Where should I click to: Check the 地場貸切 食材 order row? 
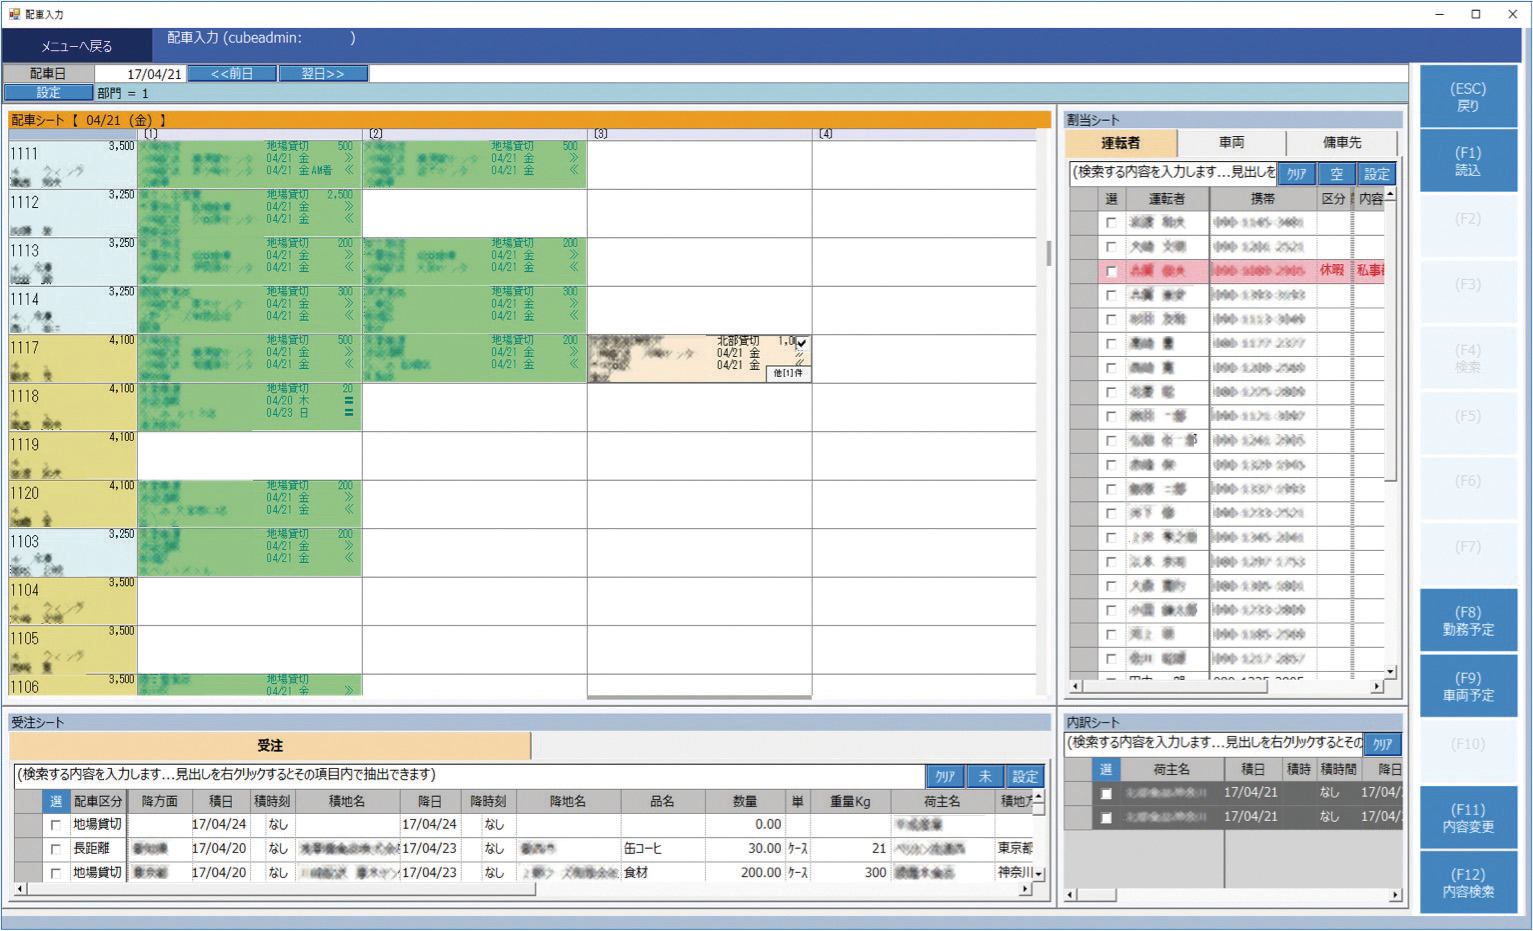pyautogui.click(x=55, y=873)
